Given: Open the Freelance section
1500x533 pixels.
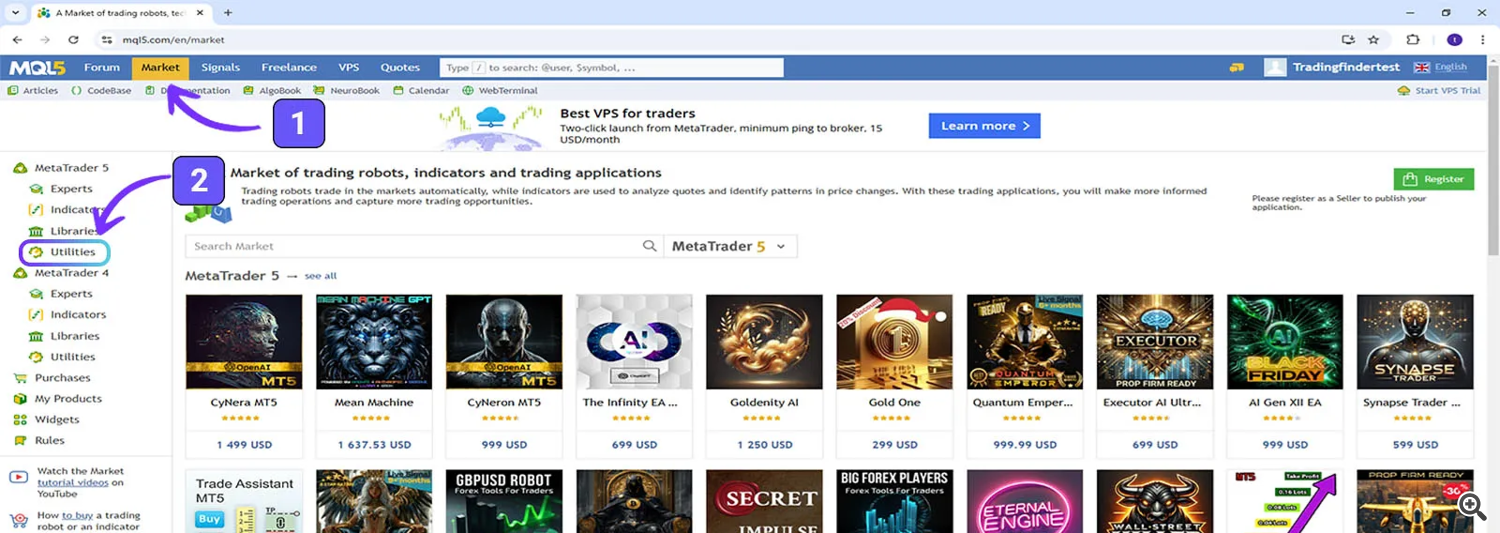Looking at the screenshot, I should pos(289,68).
